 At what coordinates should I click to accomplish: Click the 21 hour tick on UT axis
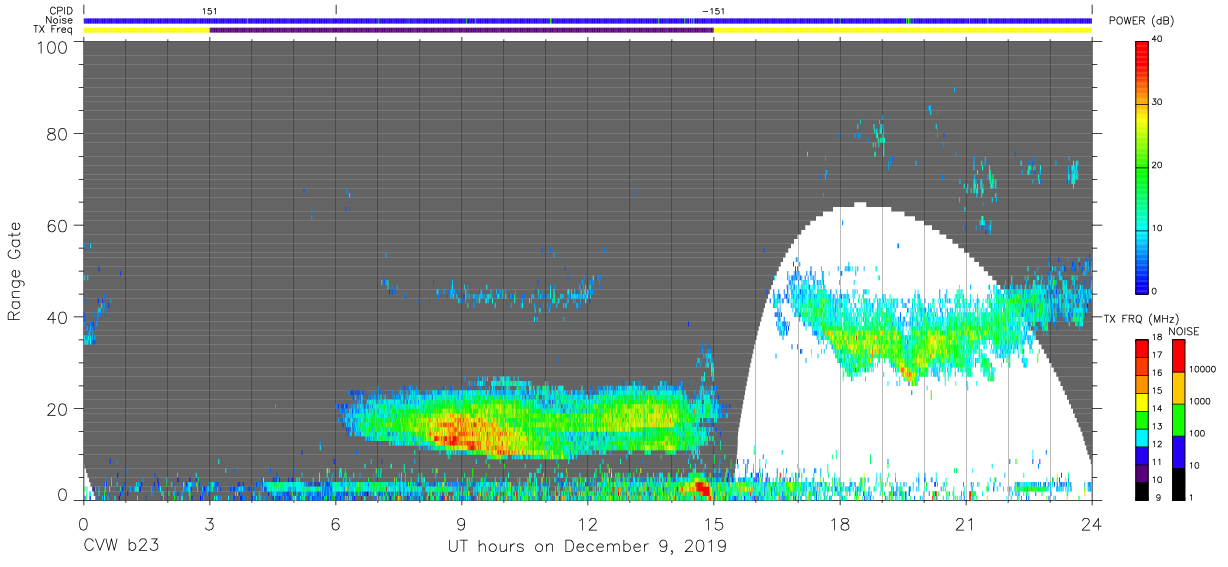[x=966, y=524]
